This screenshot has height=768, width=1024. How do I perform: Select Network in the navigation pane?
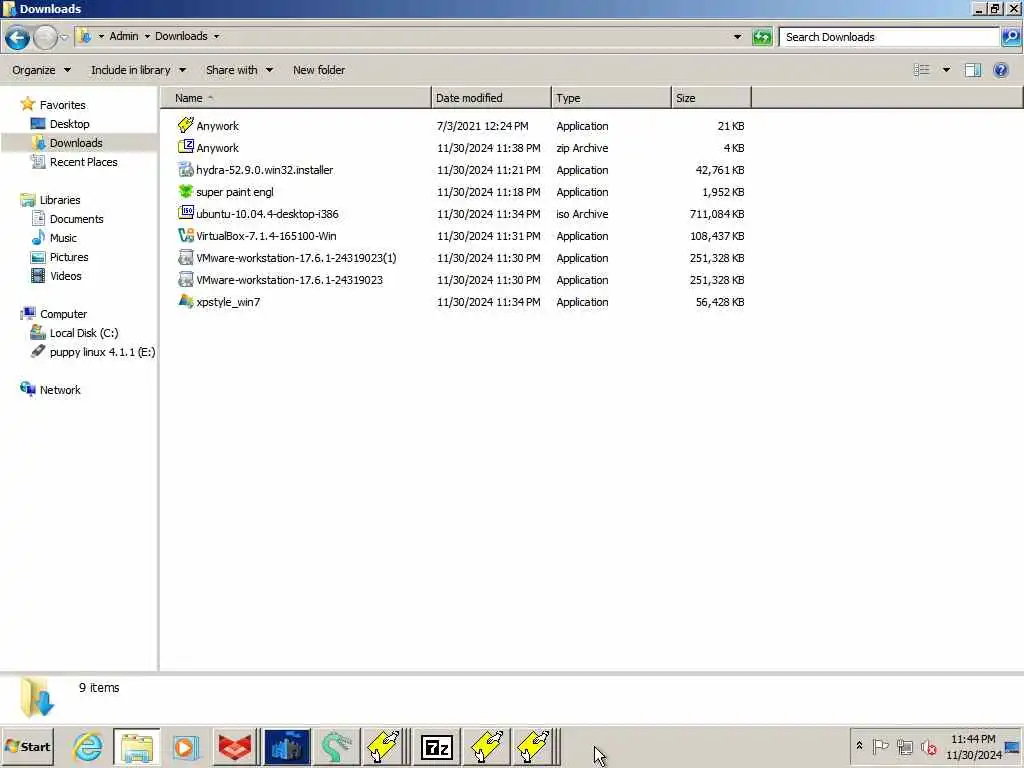(59, 390)
